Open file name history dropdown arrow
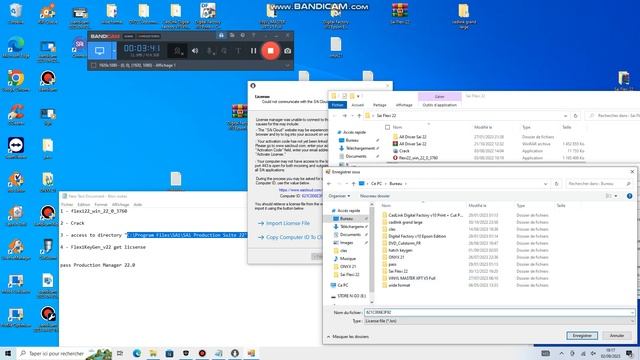 (x=632, y=313)
